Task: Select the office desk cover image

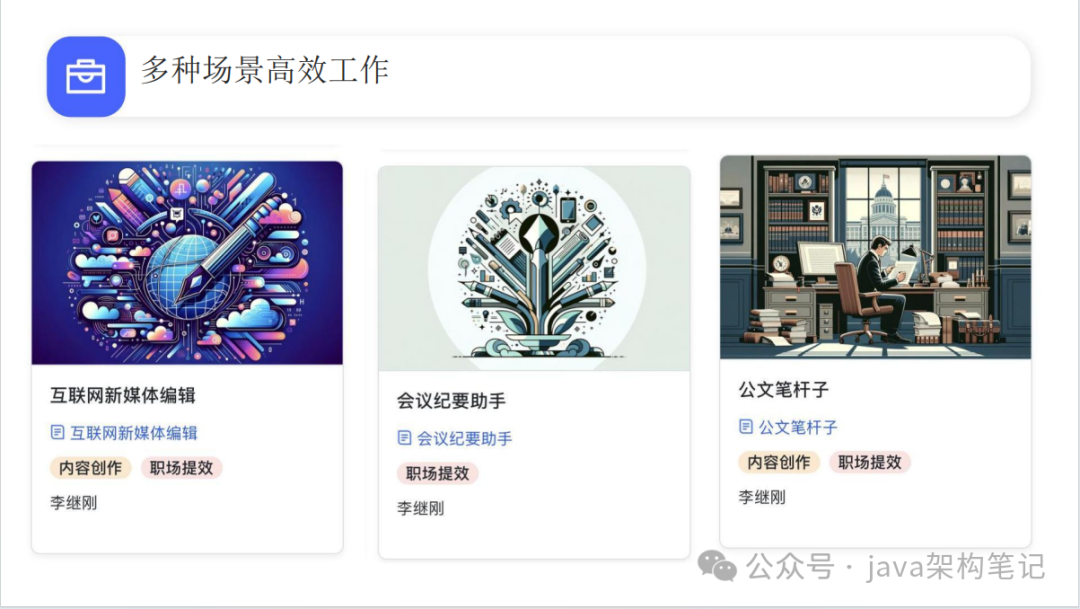Action: (875, 257)
